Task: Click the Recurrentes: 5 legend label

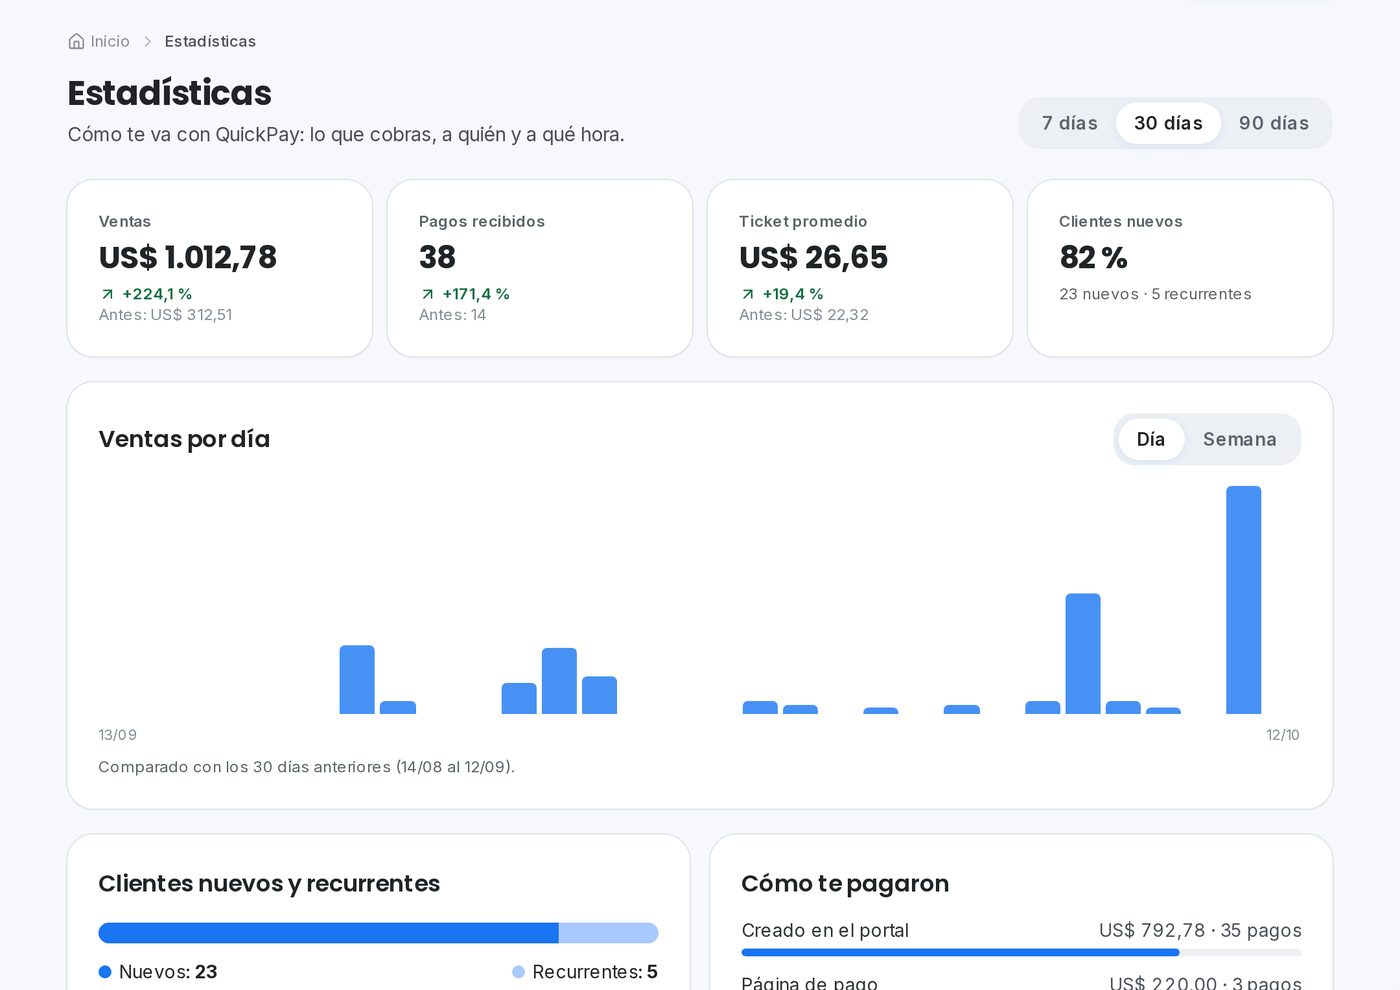Action: [595, 972]
